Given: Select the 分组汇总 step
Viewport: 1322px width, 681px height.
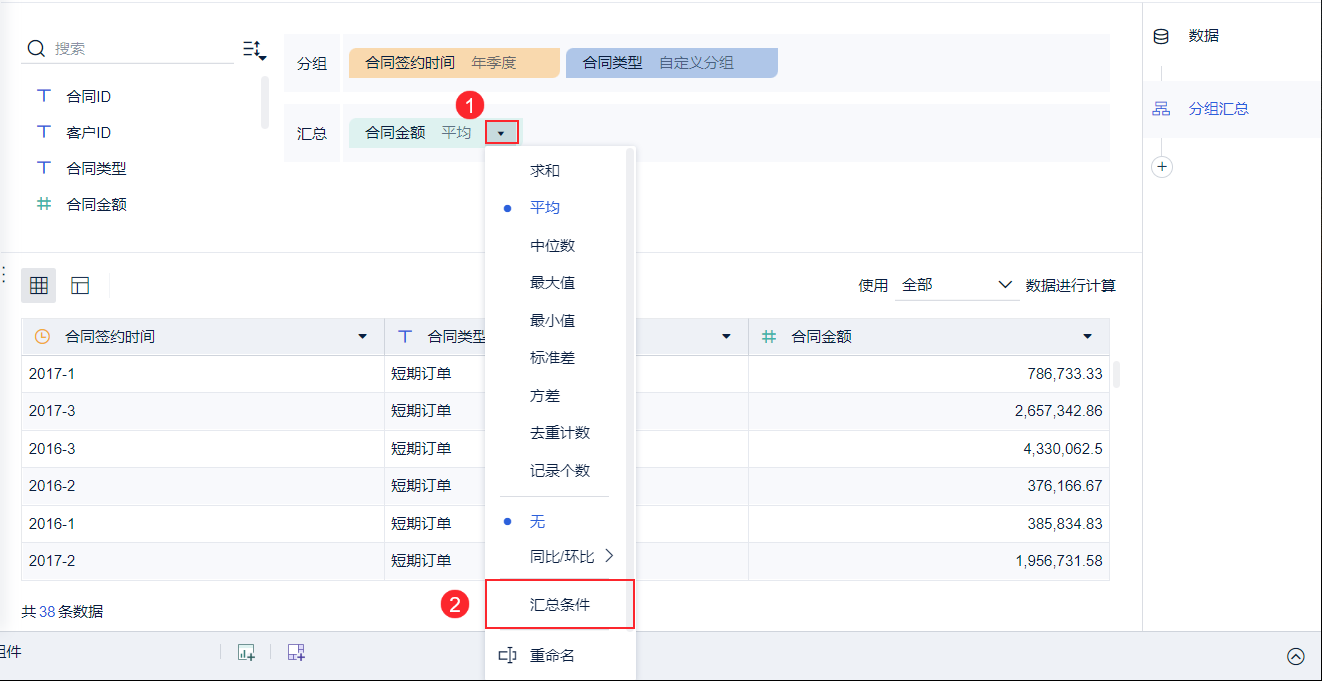Looking at the screenshot, I should (1217, 109).
